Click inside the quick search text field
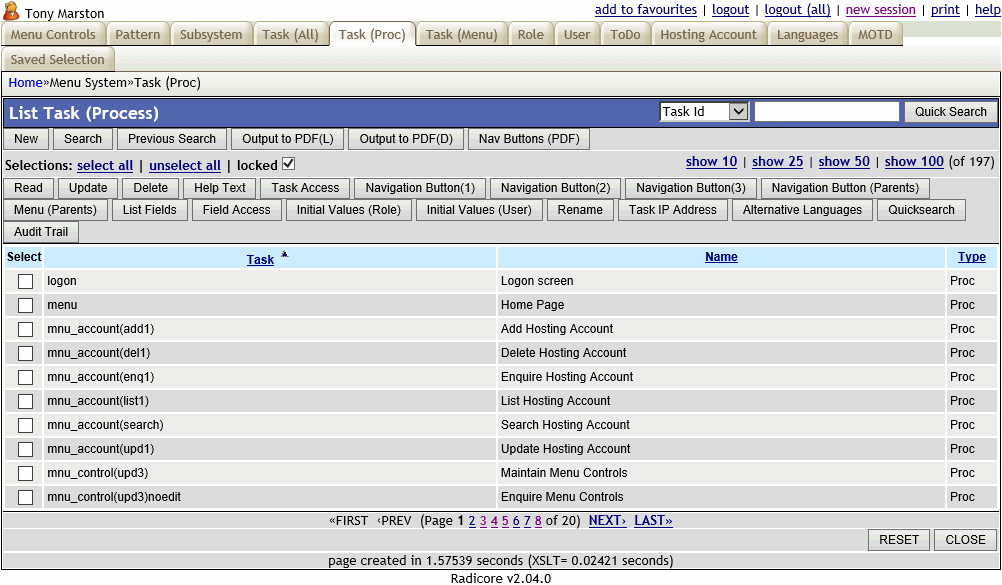 pos(827,111)
